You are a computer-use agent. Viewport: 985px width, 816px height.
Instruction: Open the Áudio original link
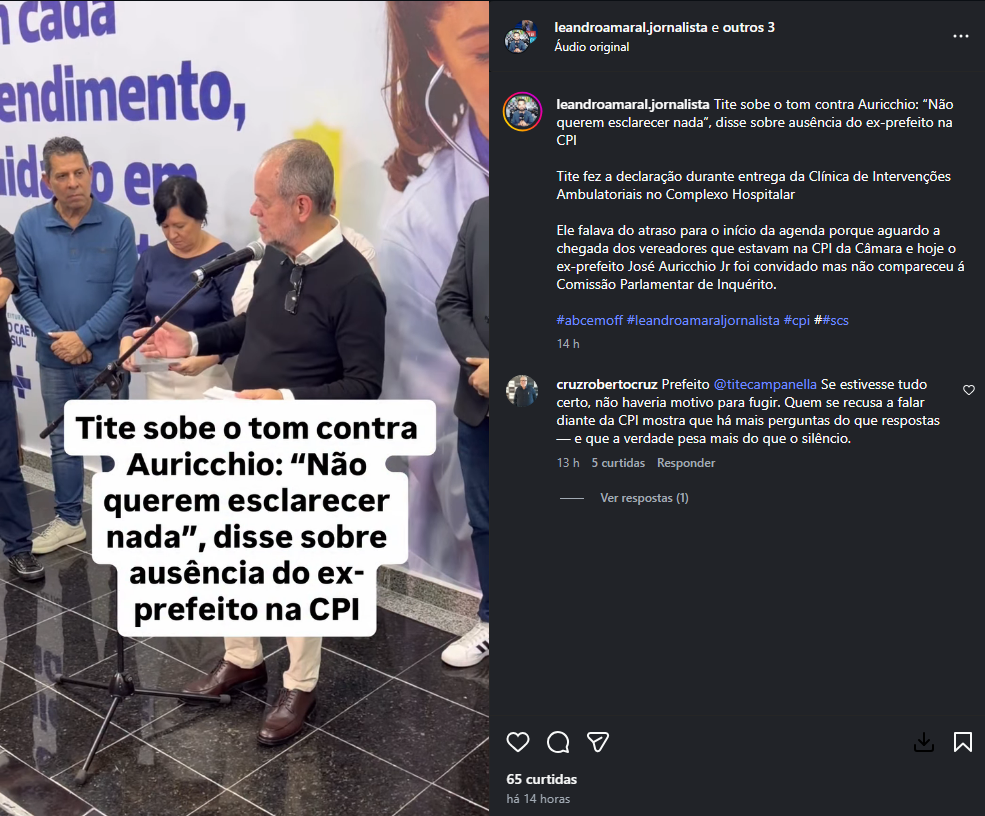[x=592, y=46]
